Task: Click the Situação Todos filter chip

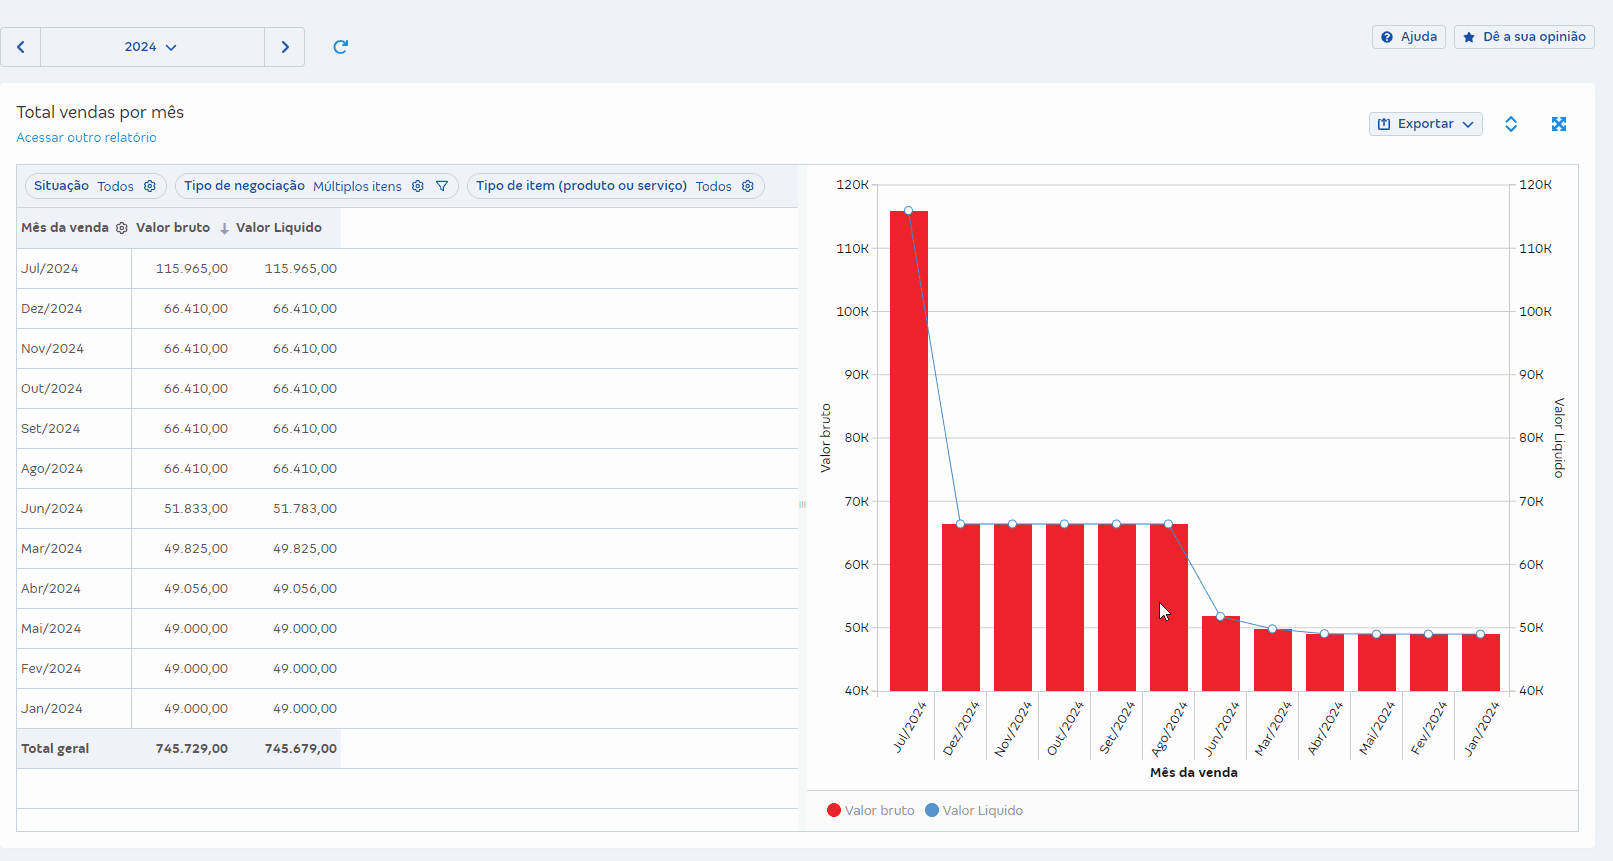Action: (x=96, y=186)
